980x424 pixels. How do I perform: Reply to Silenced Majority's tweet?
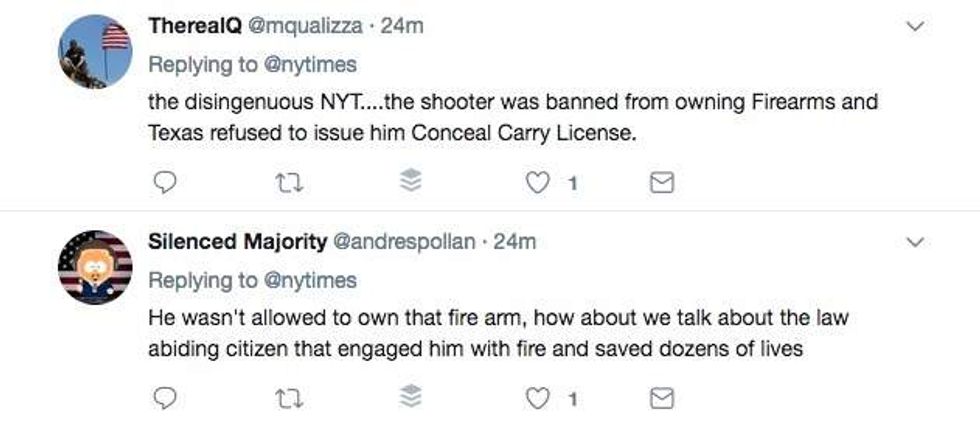168,399
